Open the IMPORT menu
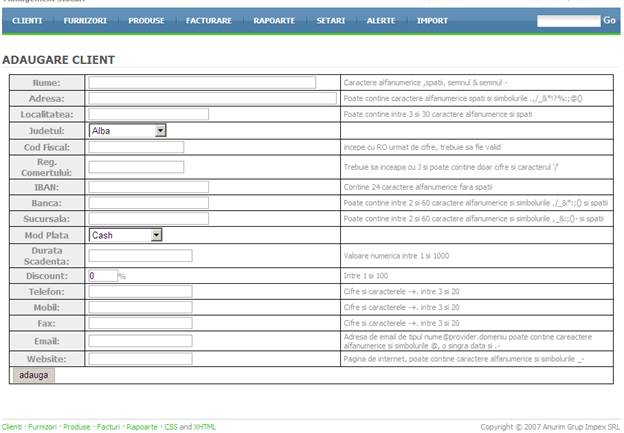The width and height of the screenshot is (624, 433). (432, 21)
